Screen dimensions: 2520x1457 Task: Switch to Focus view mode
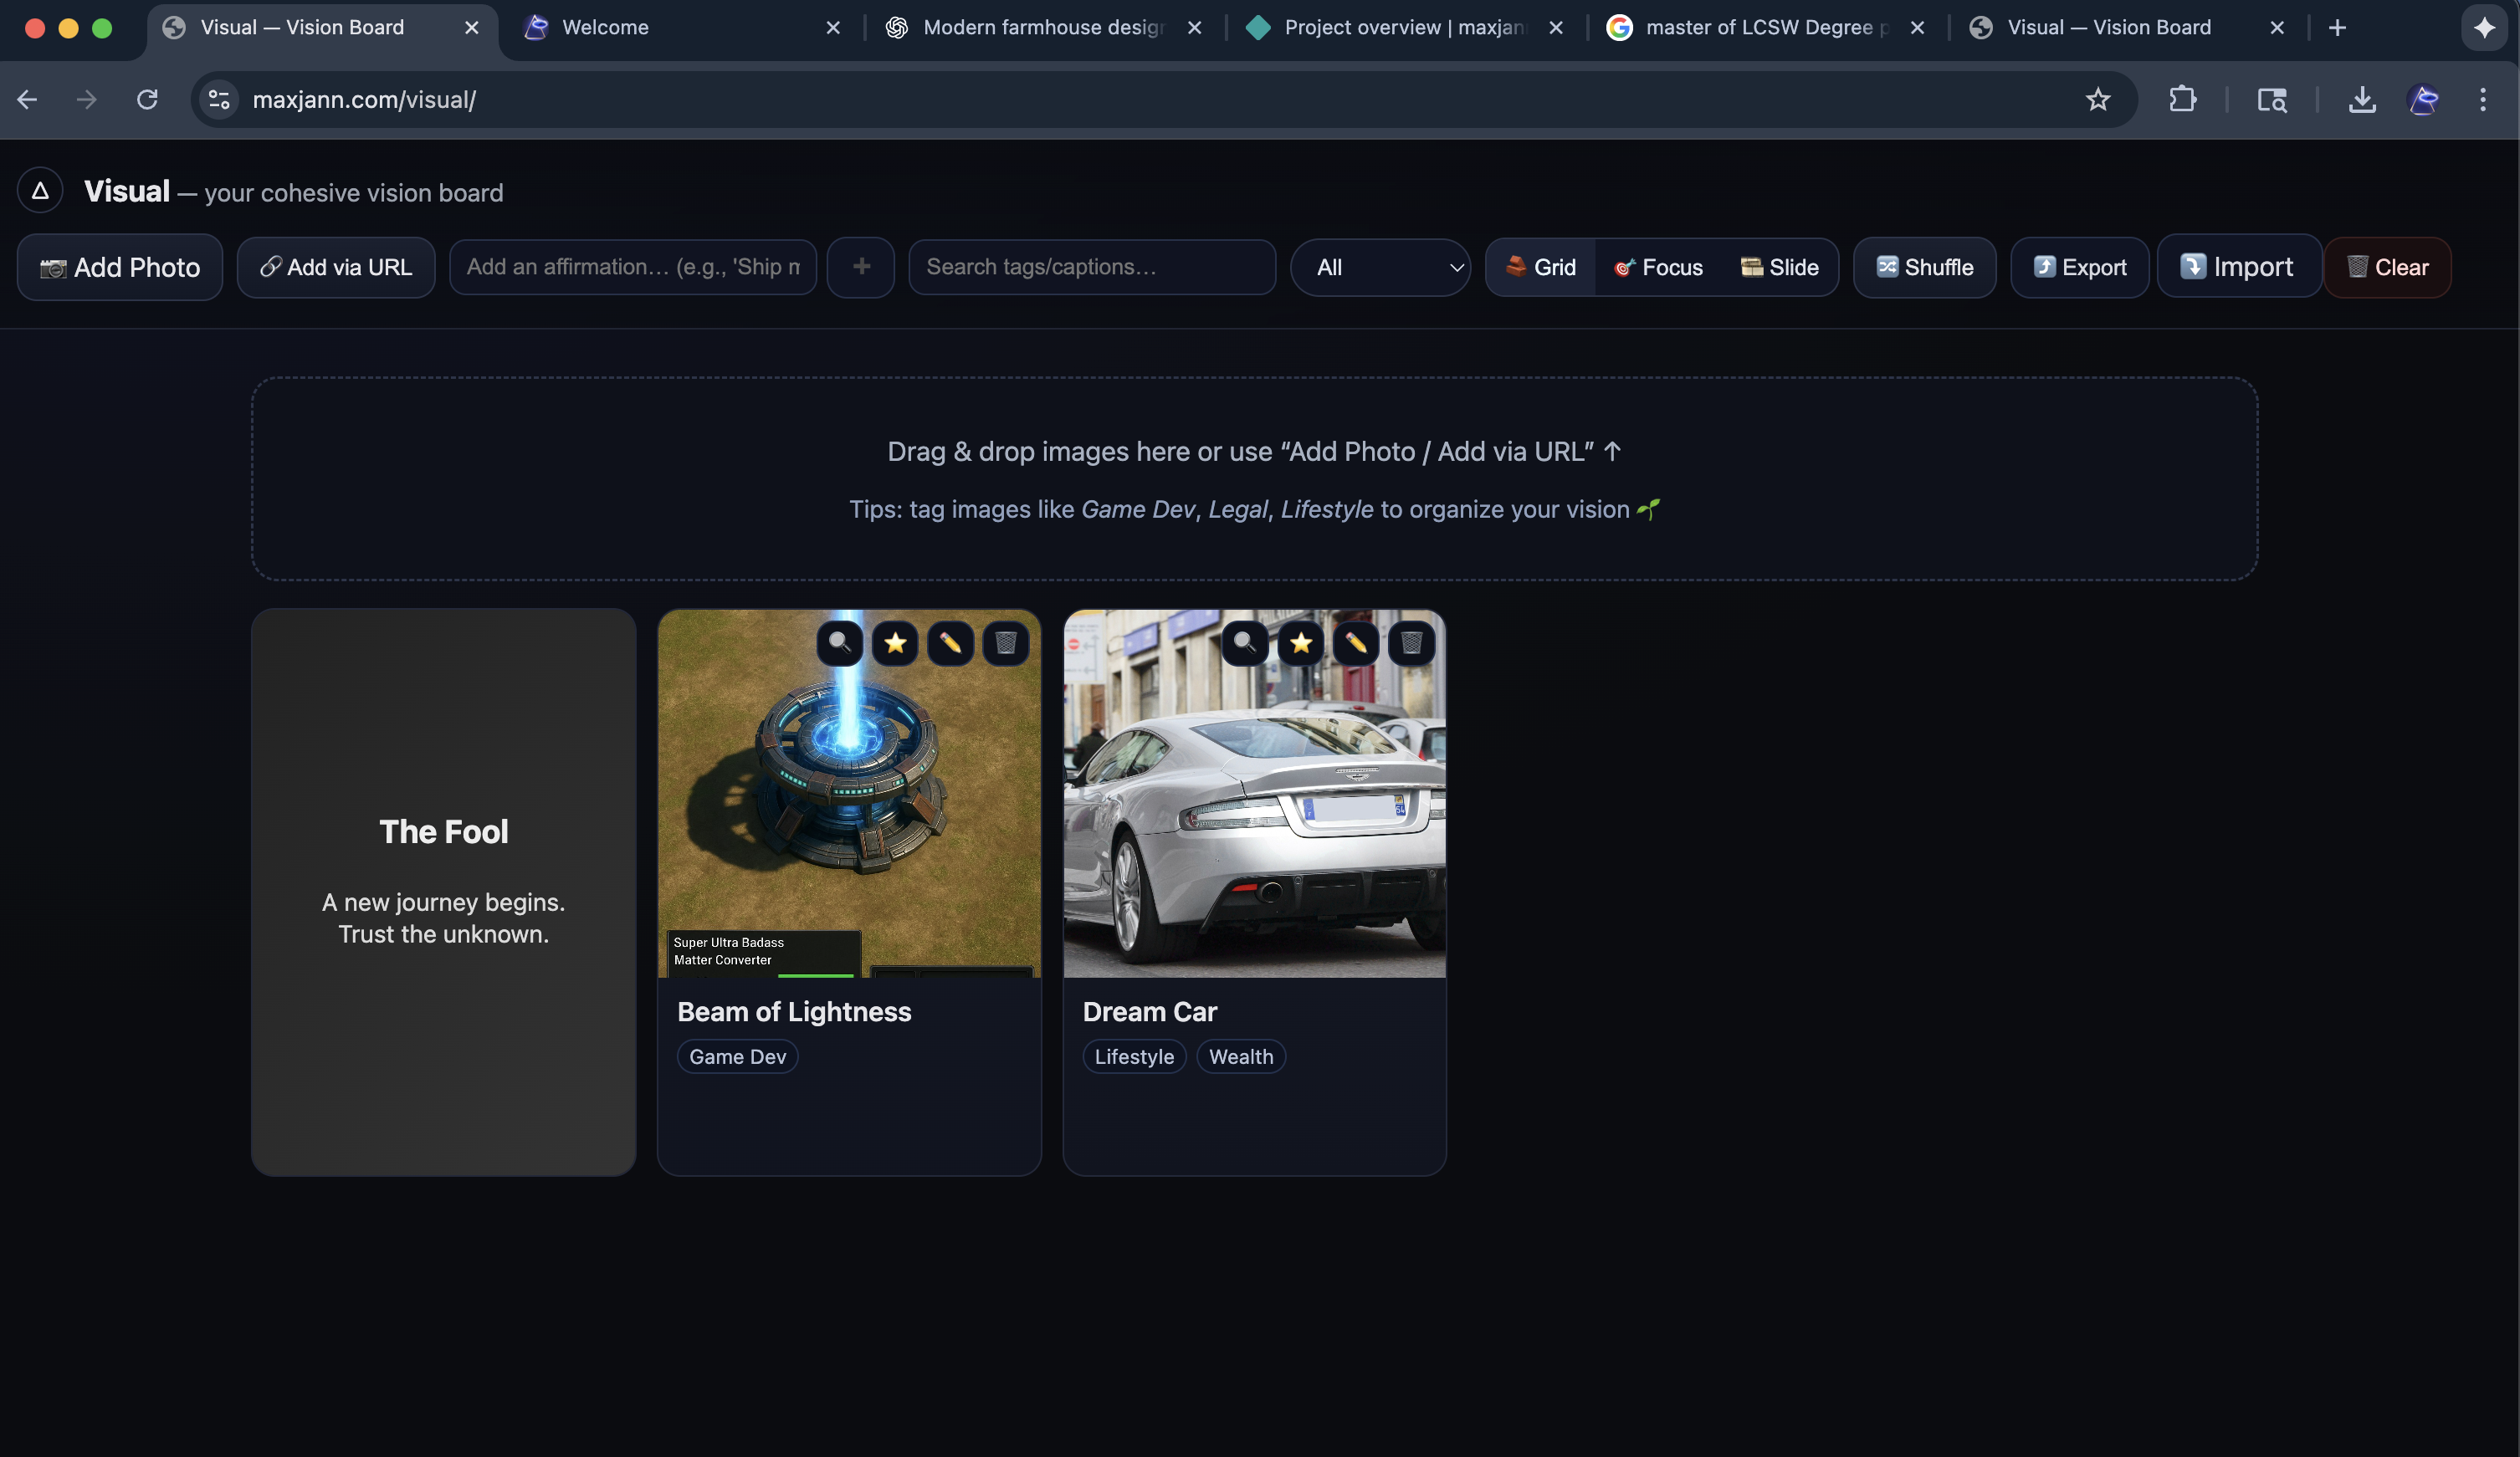[1659, 267]
